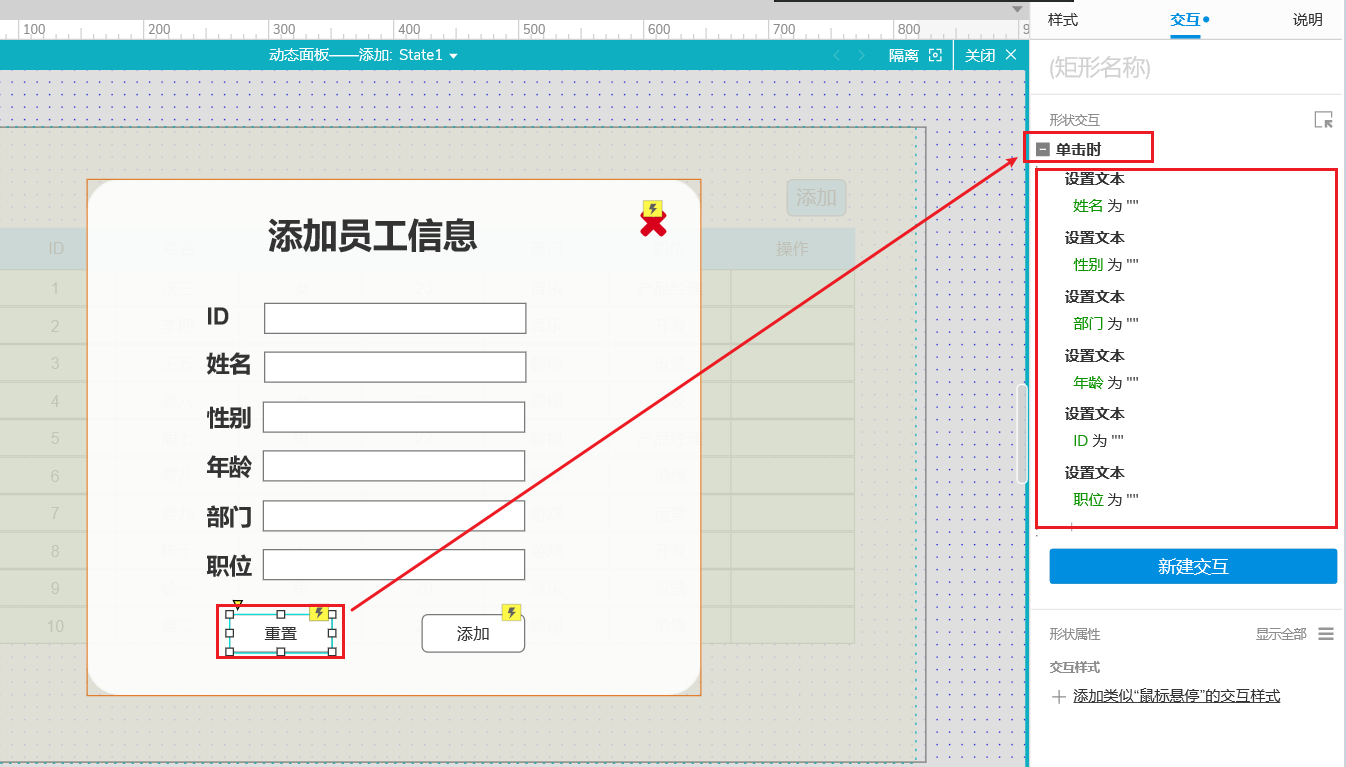Image resolution: width=1346 pixels, height=767 pixels.
Task: Click the 部门 input field
Action: pos(394,516)
